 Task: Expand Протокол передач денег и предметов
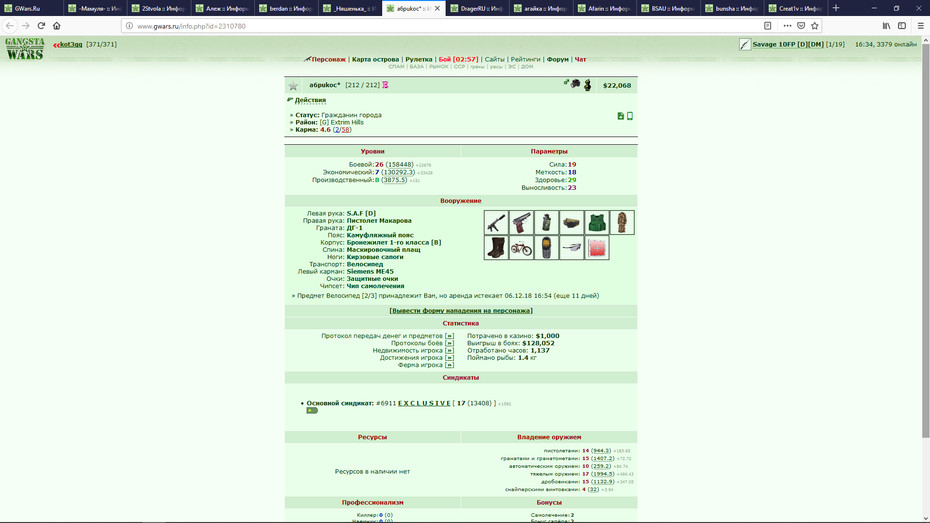[x=449, y=336]
